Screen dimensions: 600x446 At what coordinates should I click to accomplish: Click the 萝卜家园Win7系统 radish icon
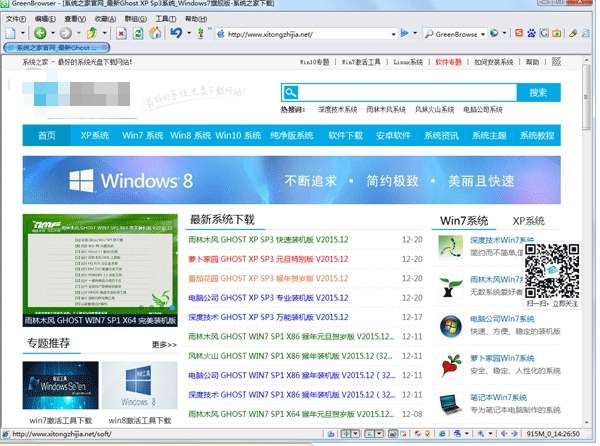(x=450, y=366)
